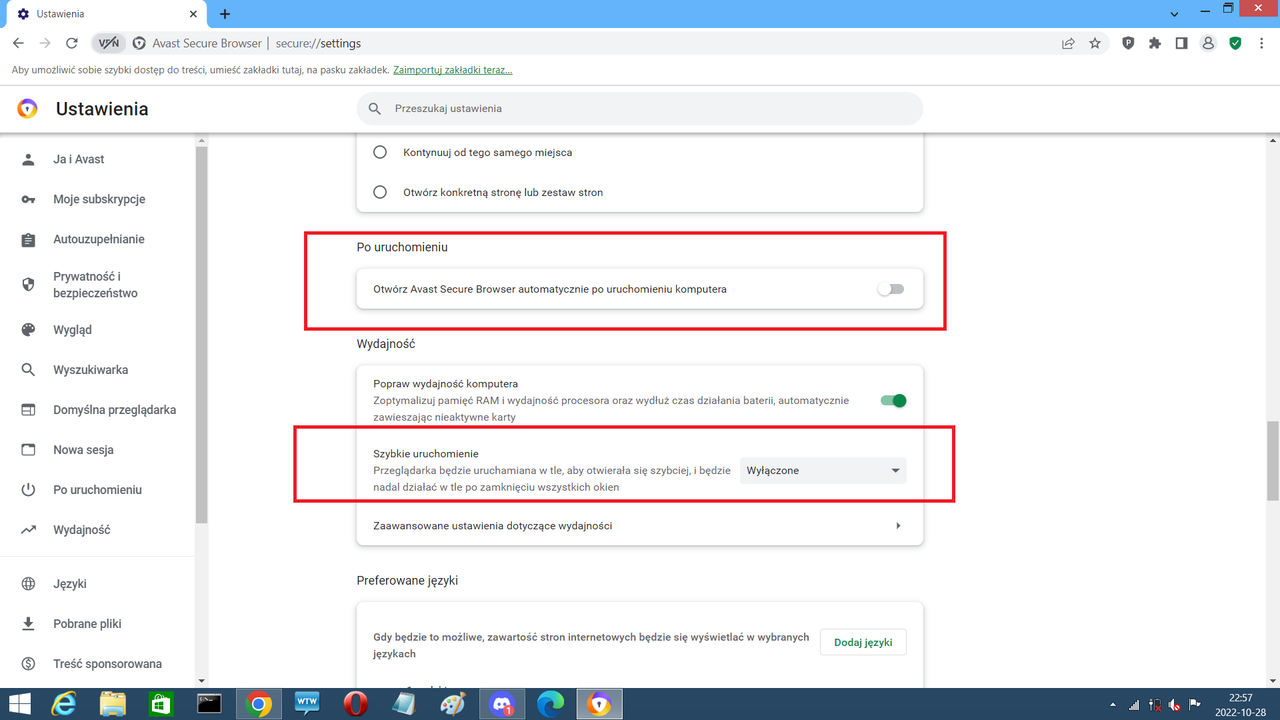The image size is (1280, 720).
Task: Open Autouzupełnianie settings
Action: pyautogui.click(x=98, y=239)
